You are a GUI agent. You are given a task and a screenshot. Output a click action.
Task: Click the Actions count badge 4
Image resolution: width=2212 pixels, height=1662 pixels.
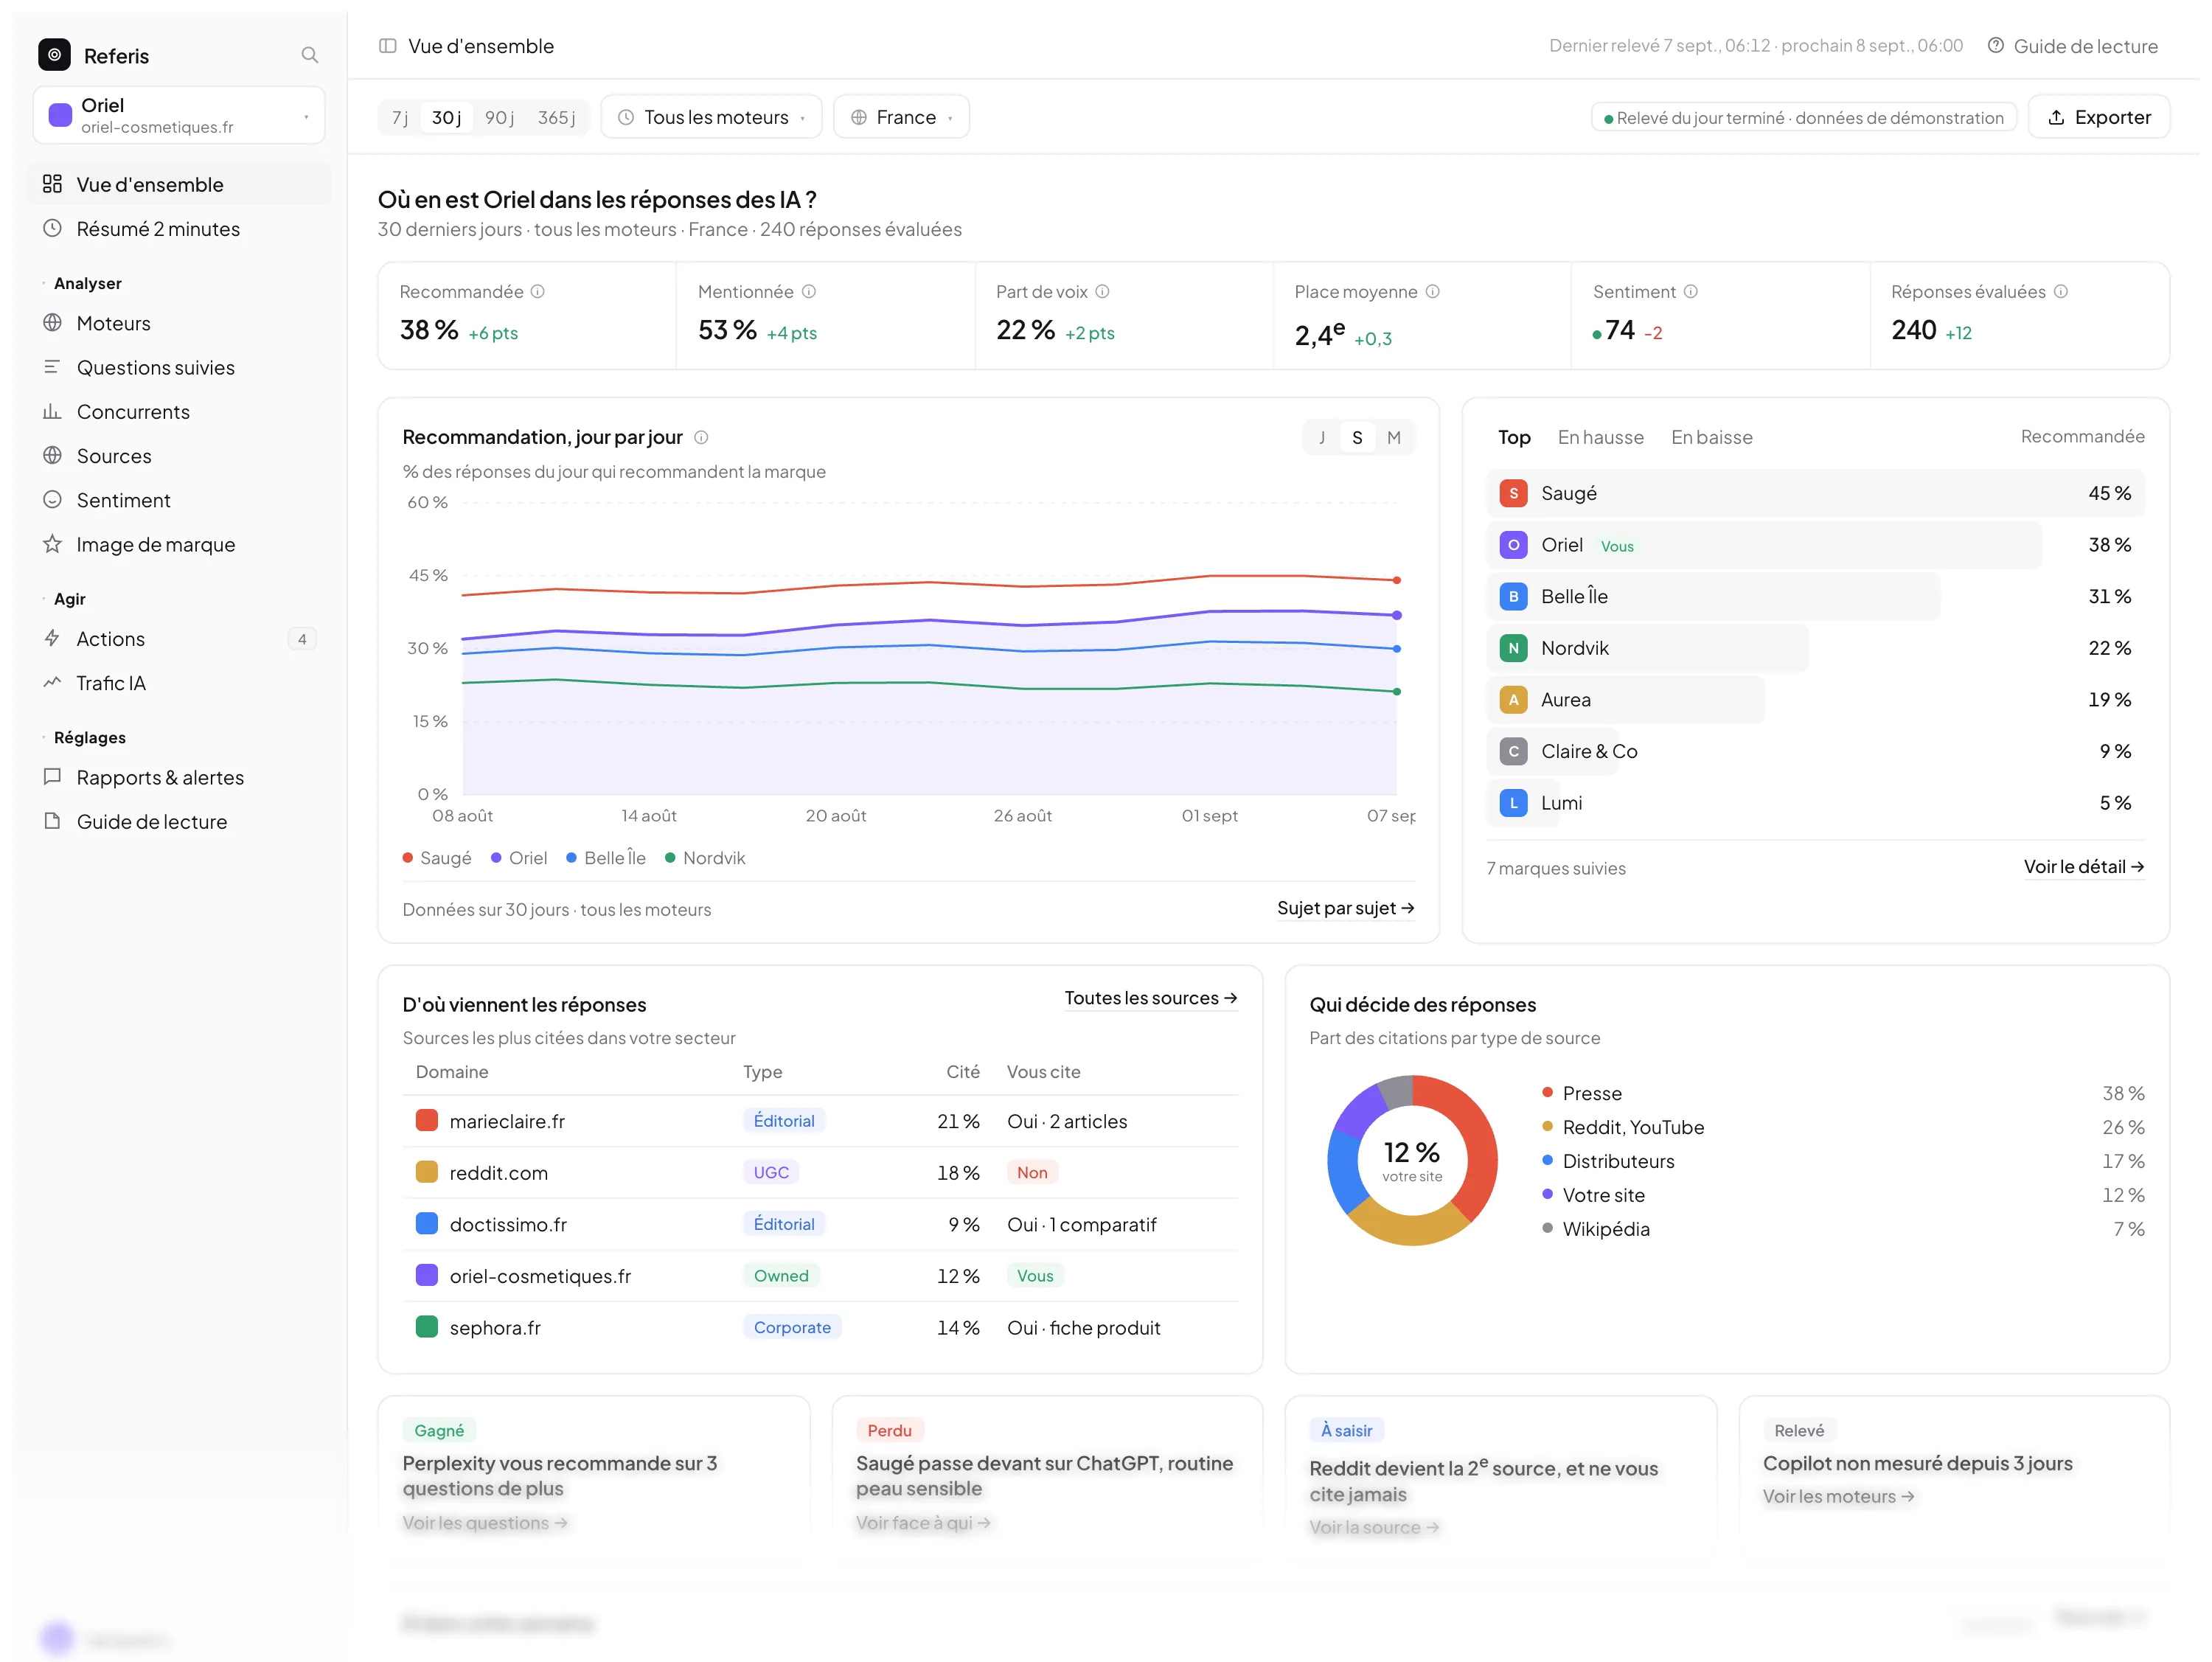point(302,638)
